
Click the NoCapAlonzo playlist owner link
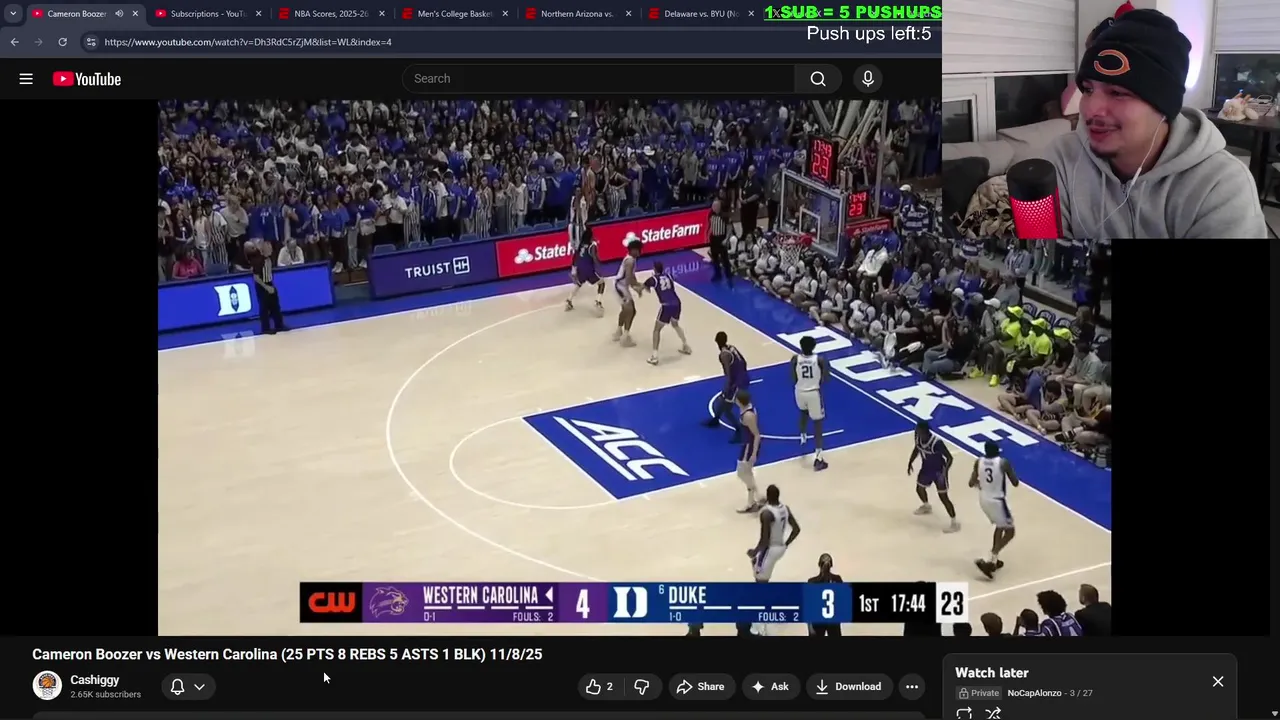(x=1034, y=693)
